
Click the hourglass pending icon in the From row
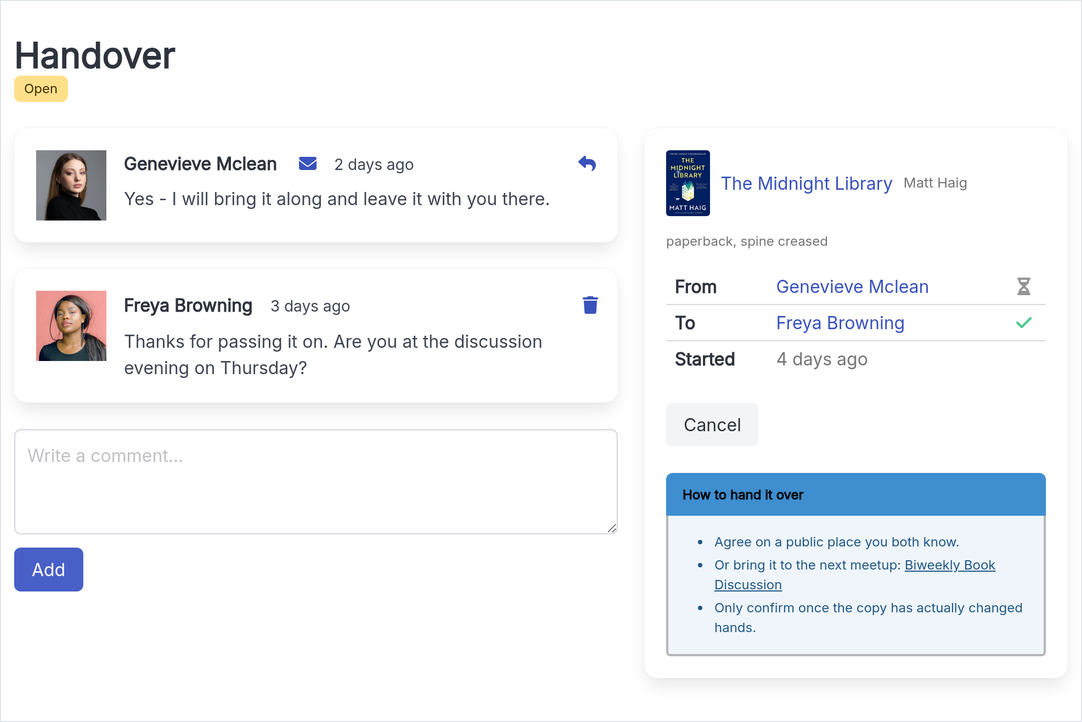[1023, 286]
